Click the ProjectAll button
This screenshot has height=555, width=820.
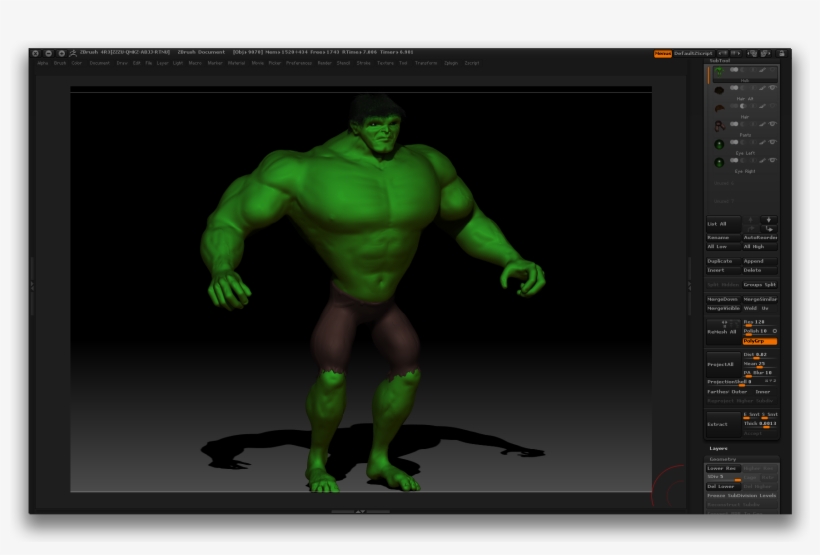[x=724, y=365]
